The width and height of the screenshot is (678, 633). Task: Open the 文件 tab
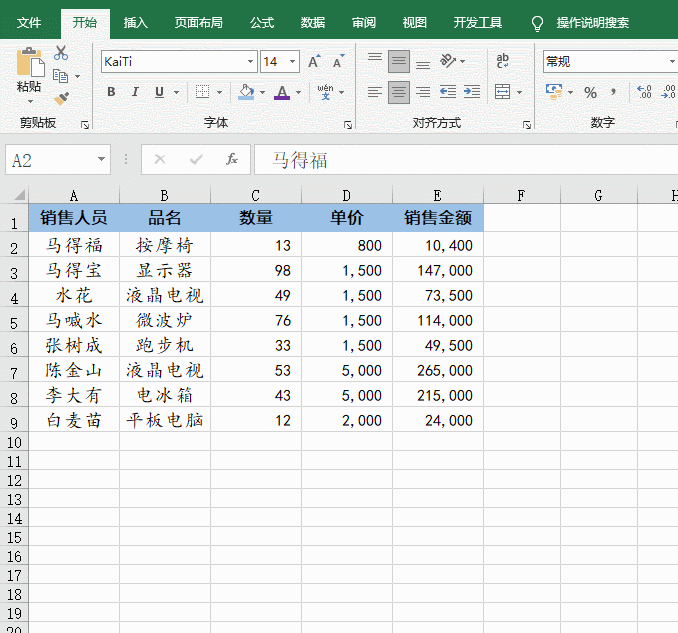tap(29, 22)
